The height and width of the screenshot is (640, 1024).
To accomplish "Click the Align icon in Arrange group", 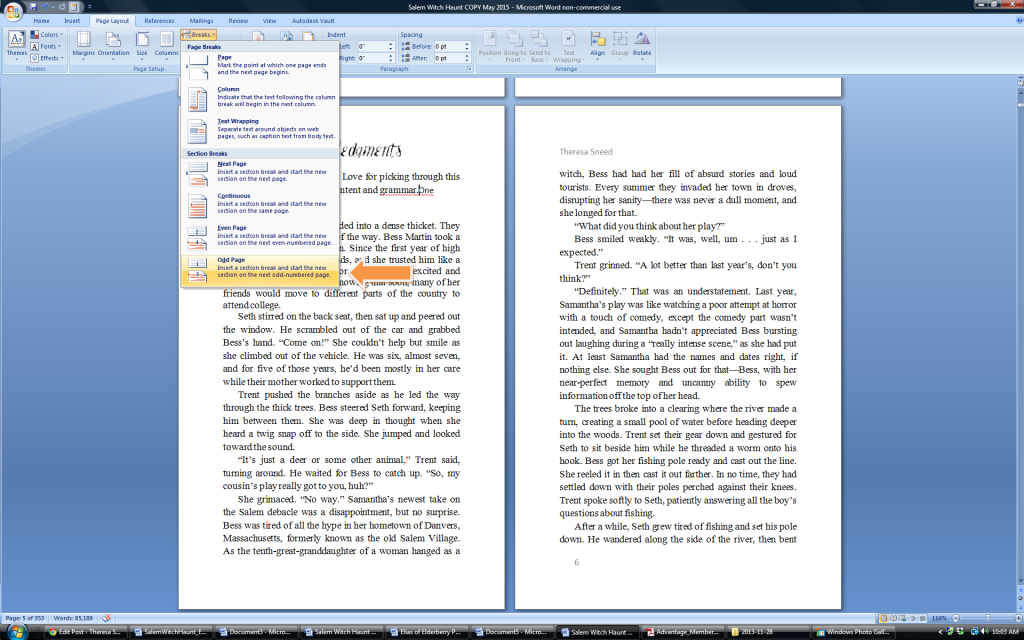I will tap(598, 46).
